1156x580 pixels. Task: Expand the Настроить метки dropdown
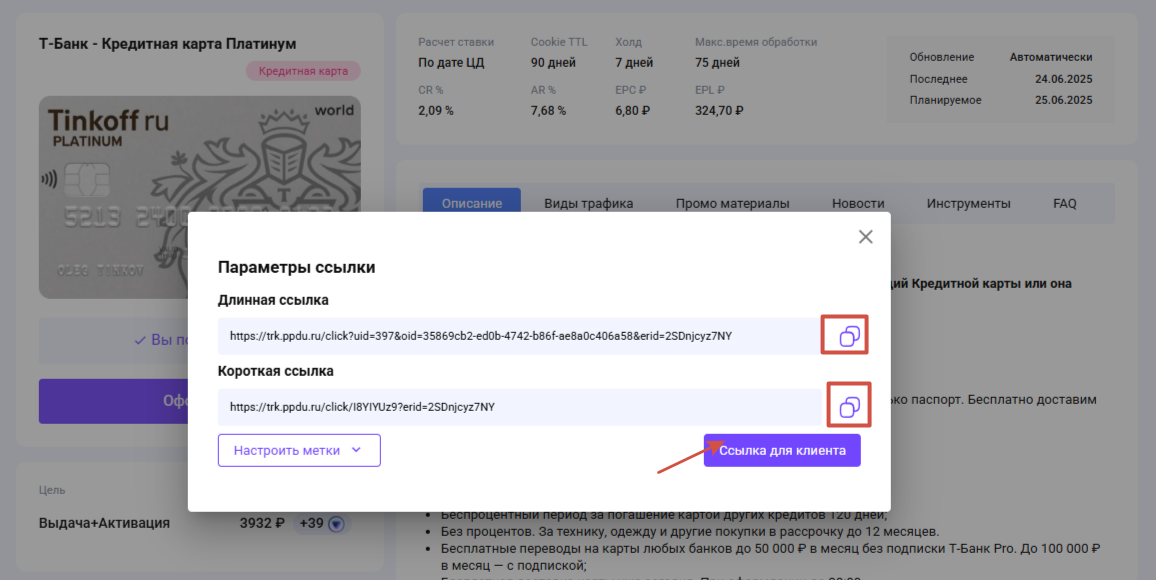[x=299, y=450]
